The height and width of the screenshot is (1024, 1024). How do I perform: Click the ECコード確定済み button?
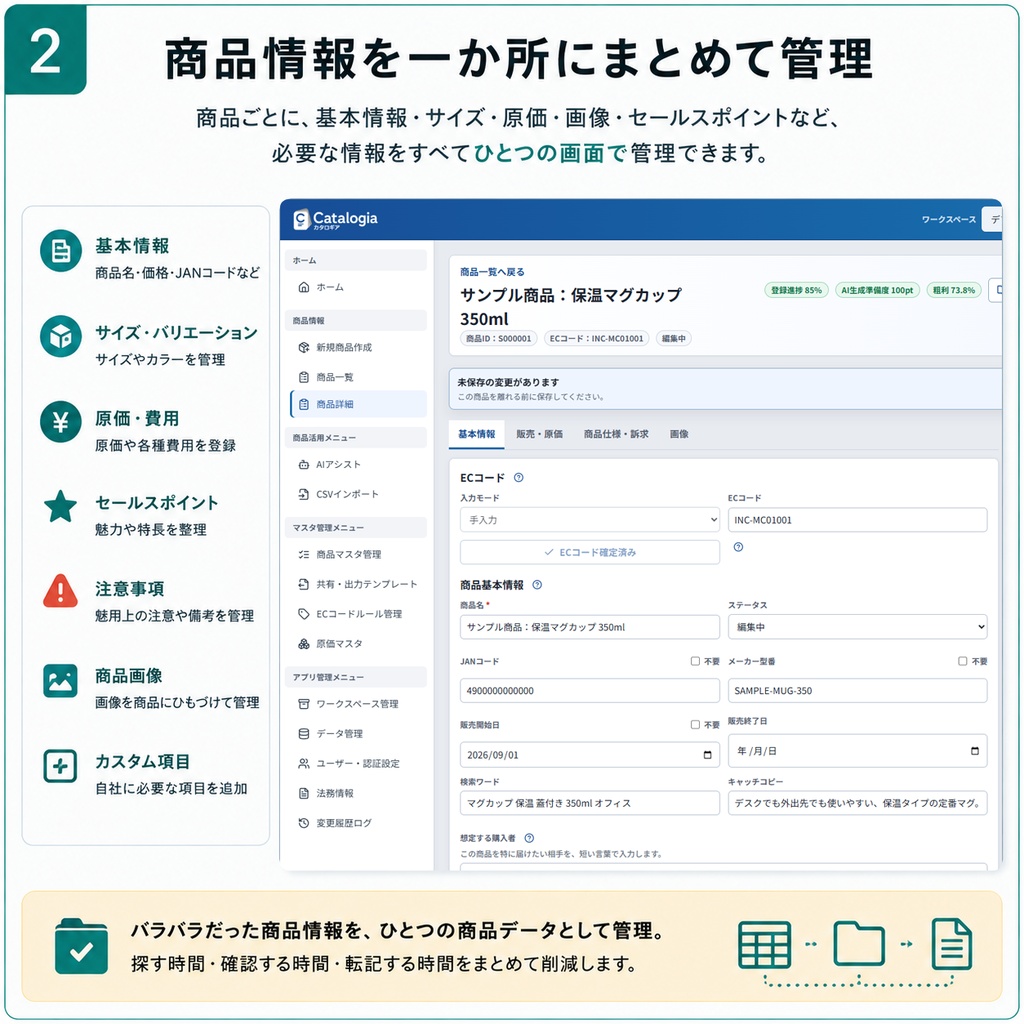pos(590,552)
